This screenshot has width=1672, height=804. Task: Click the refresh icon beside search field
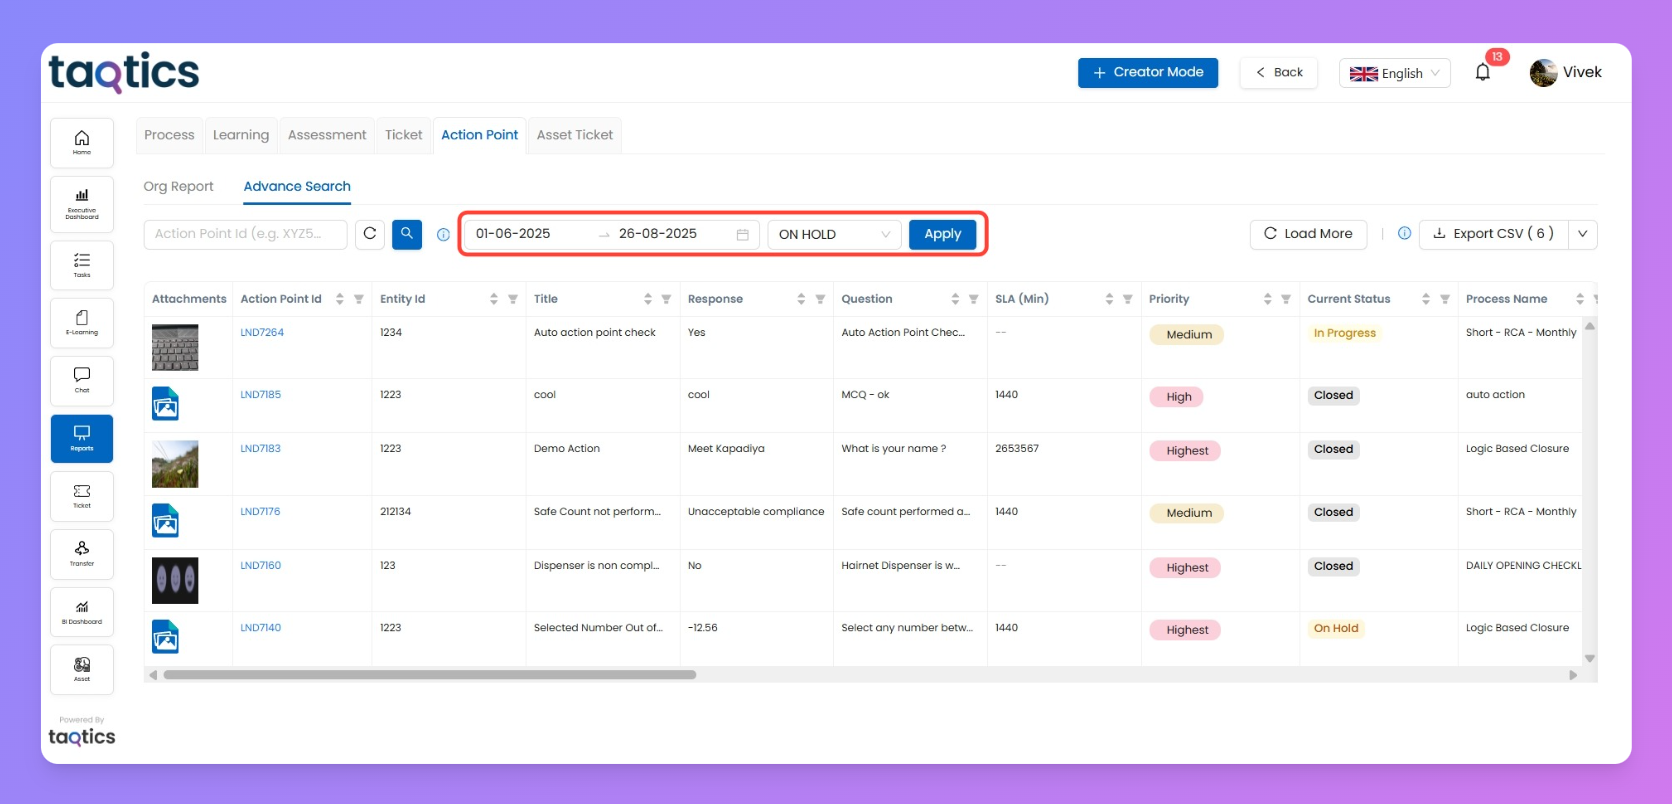tap(370, 234)
